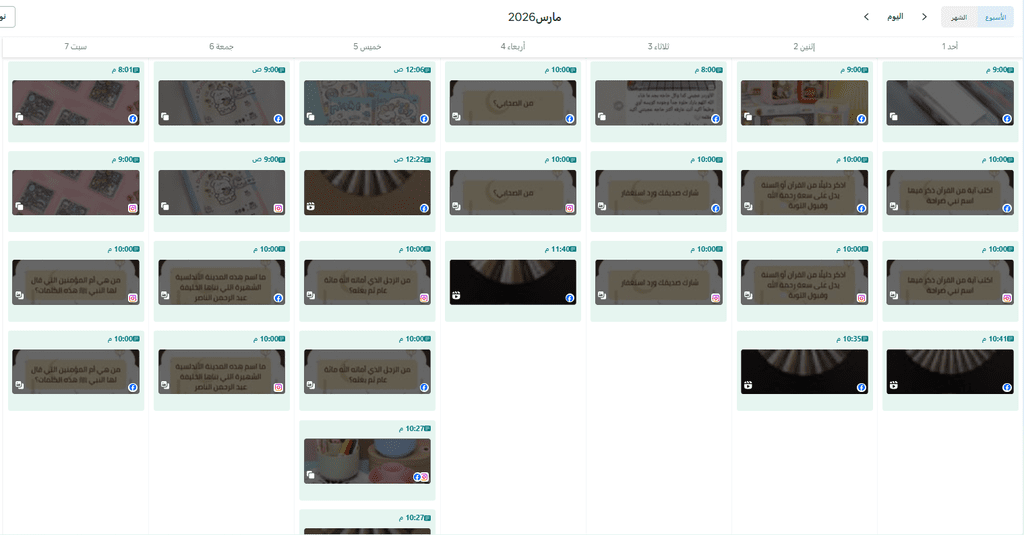Click the أربعاء 4 day header
This screenshot has height=535, width=1024.
[513, 46]
